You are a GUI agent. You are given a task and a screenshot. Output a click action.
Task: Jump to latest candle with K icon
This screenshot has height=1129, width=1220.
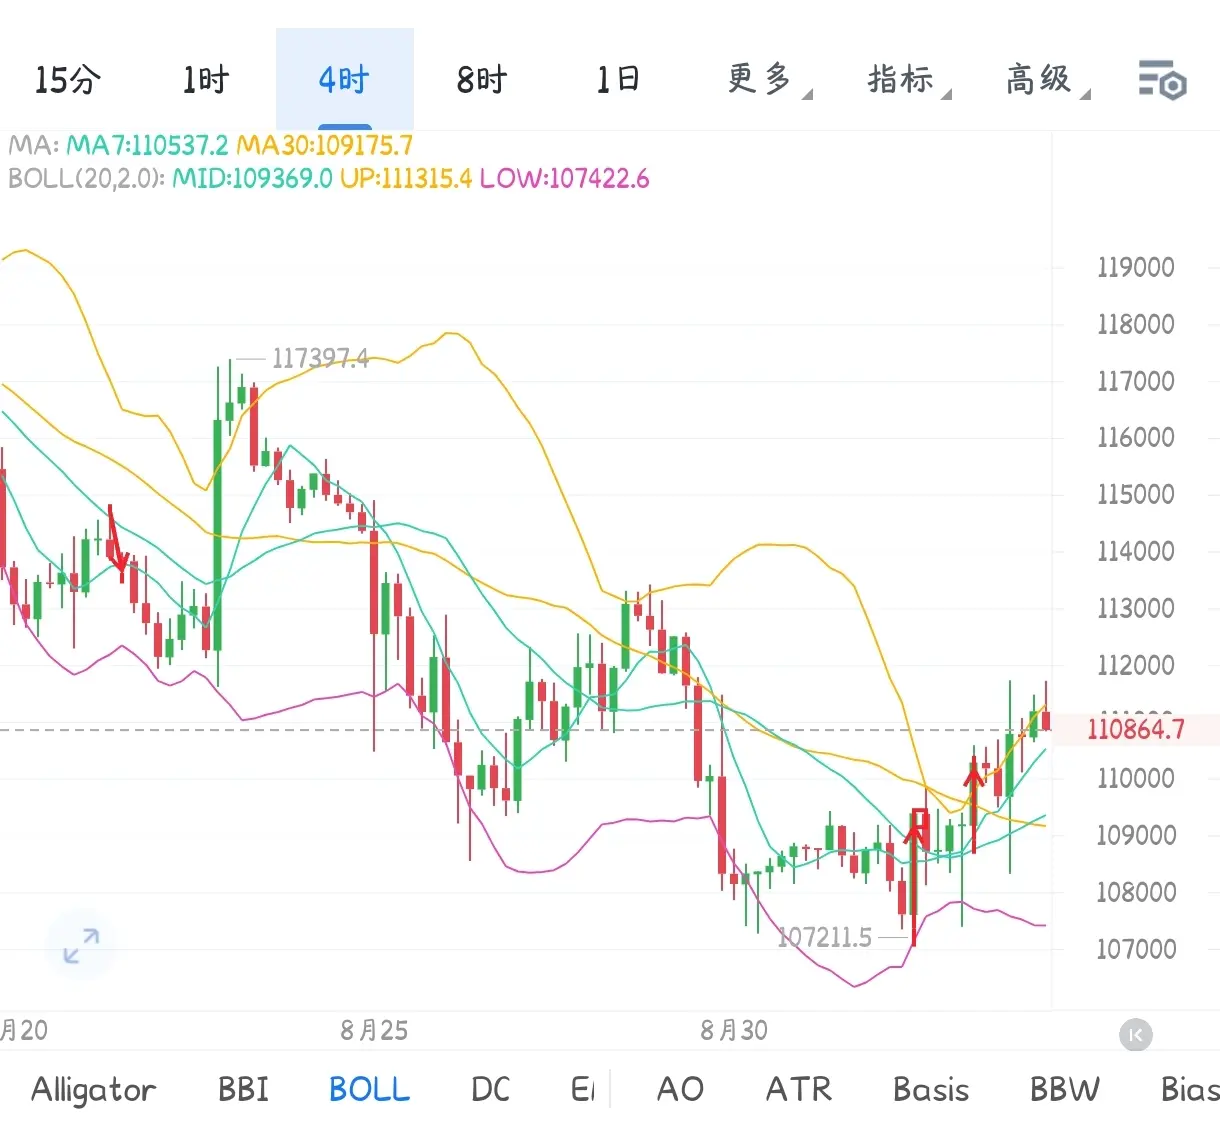click(x=1136, y=1035)
